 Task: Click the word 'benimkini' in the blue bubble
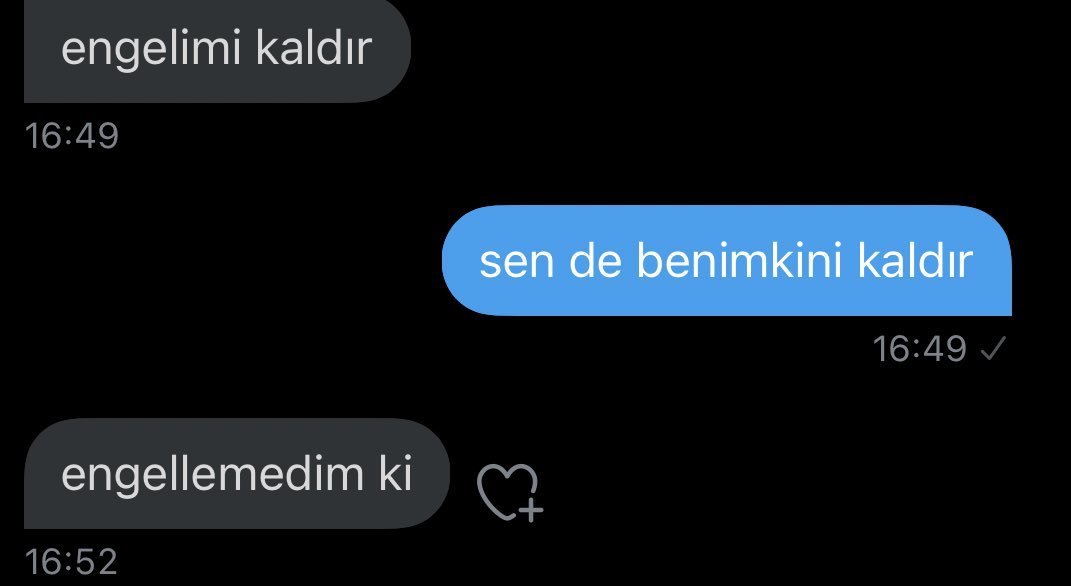tap(738, 260)
